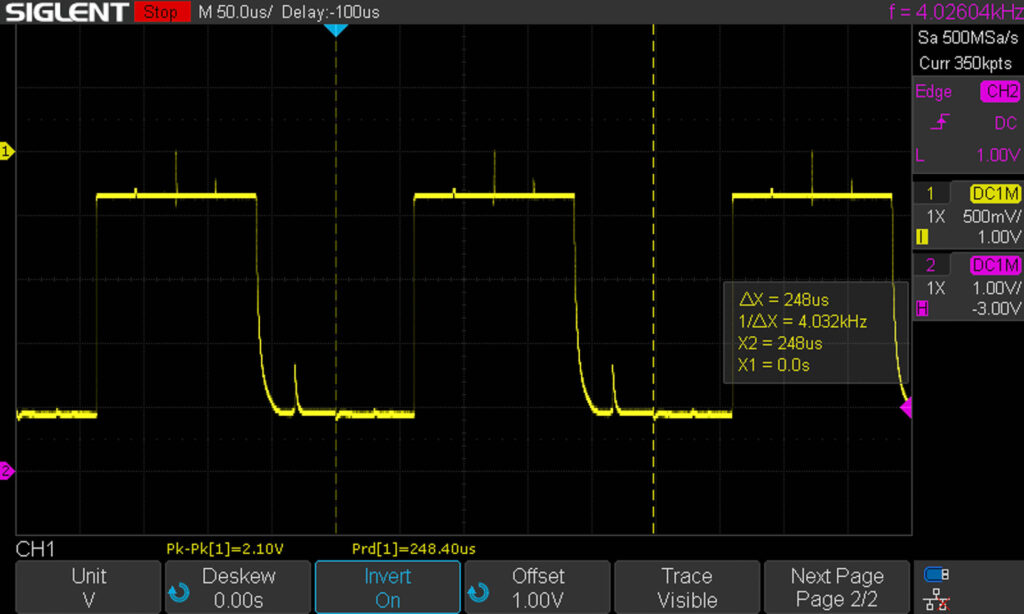This screenshot has height=614, width=1024.
Task: Click the Offset rotary knob icon
Action: click(478, 592)
